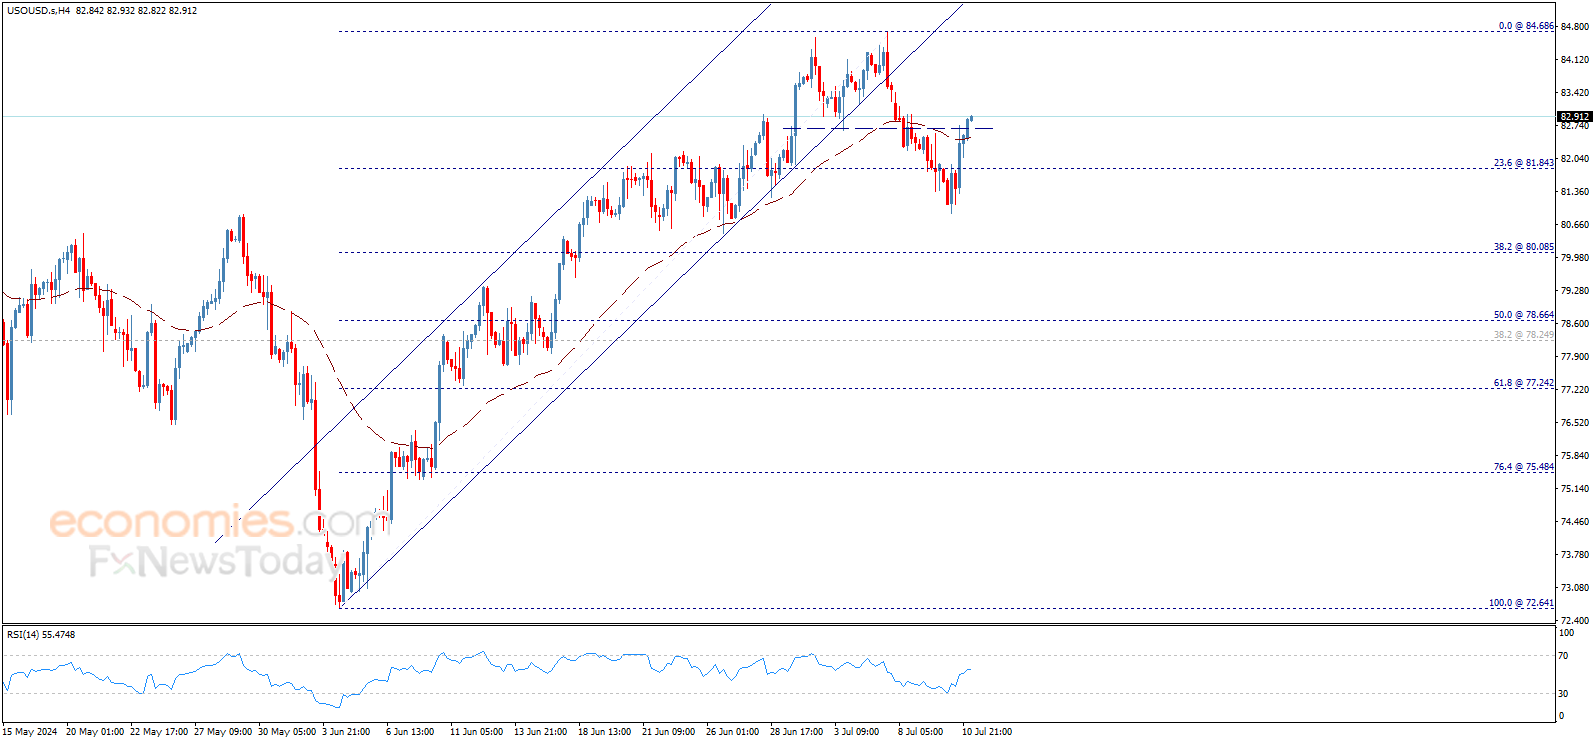Click the RSI(14) 55.4748 indicator label
This screenshot has width=1596, height=743.
pyautogui.click(x=41, y=634)
